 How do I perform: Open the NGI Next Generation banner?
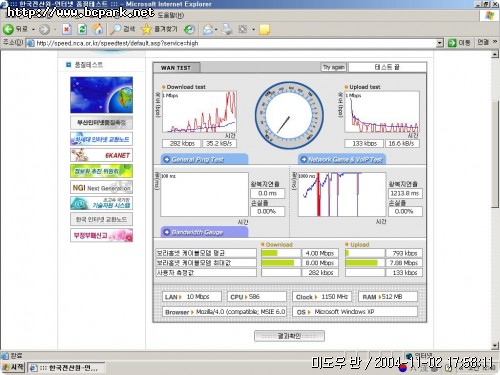pos(101,187)
